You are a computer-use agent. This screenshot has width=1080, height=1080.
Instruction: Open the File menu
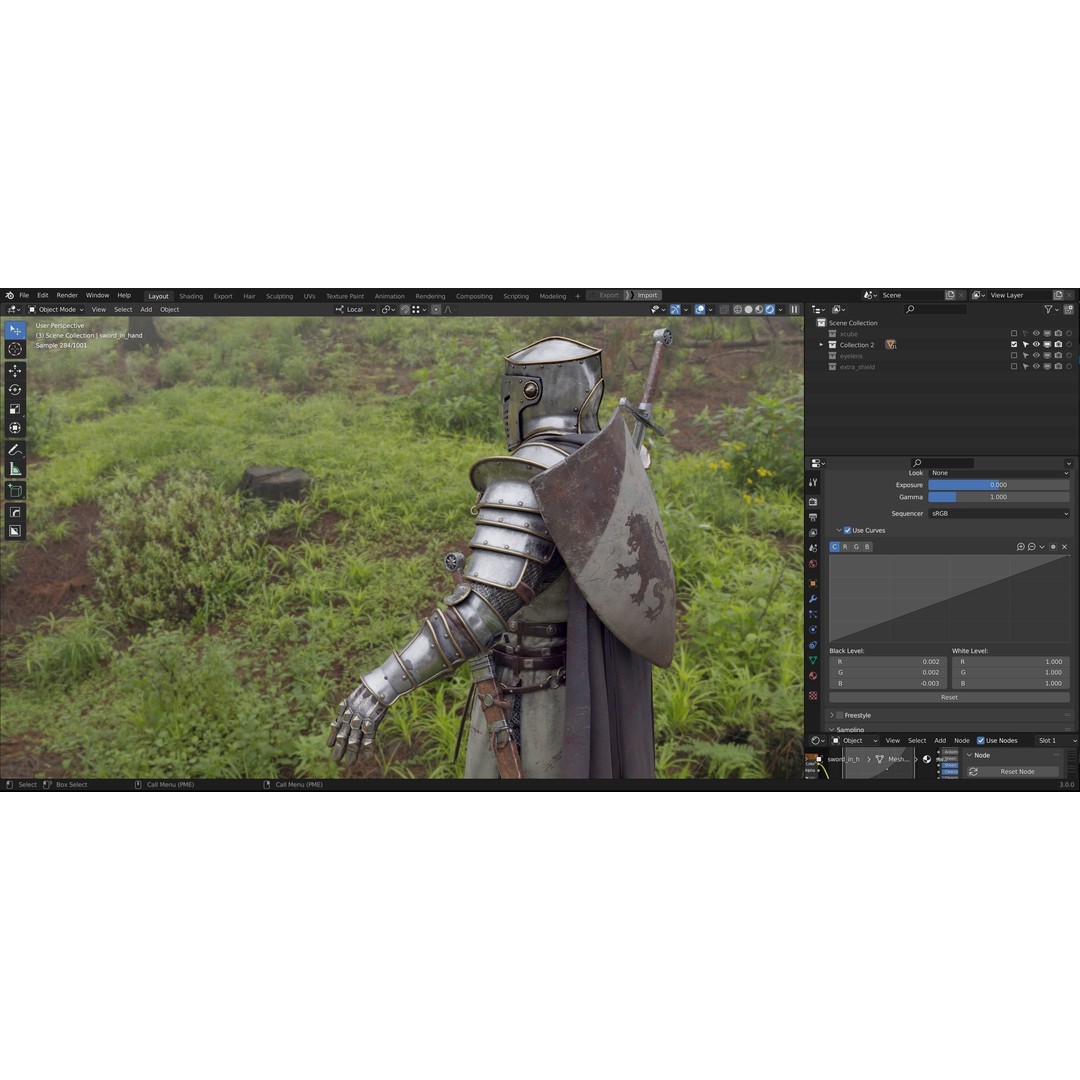pyautogui.click(x=24, y=295)
